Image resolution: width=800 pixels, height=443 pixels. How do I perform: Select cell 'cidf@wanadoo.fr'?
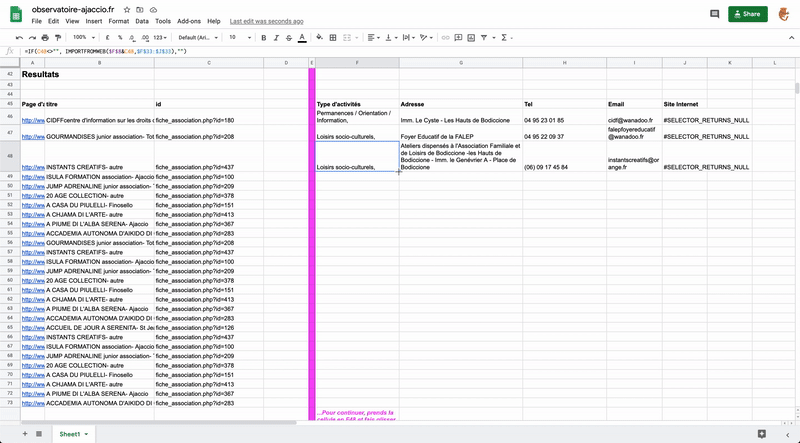pos(634,117)
